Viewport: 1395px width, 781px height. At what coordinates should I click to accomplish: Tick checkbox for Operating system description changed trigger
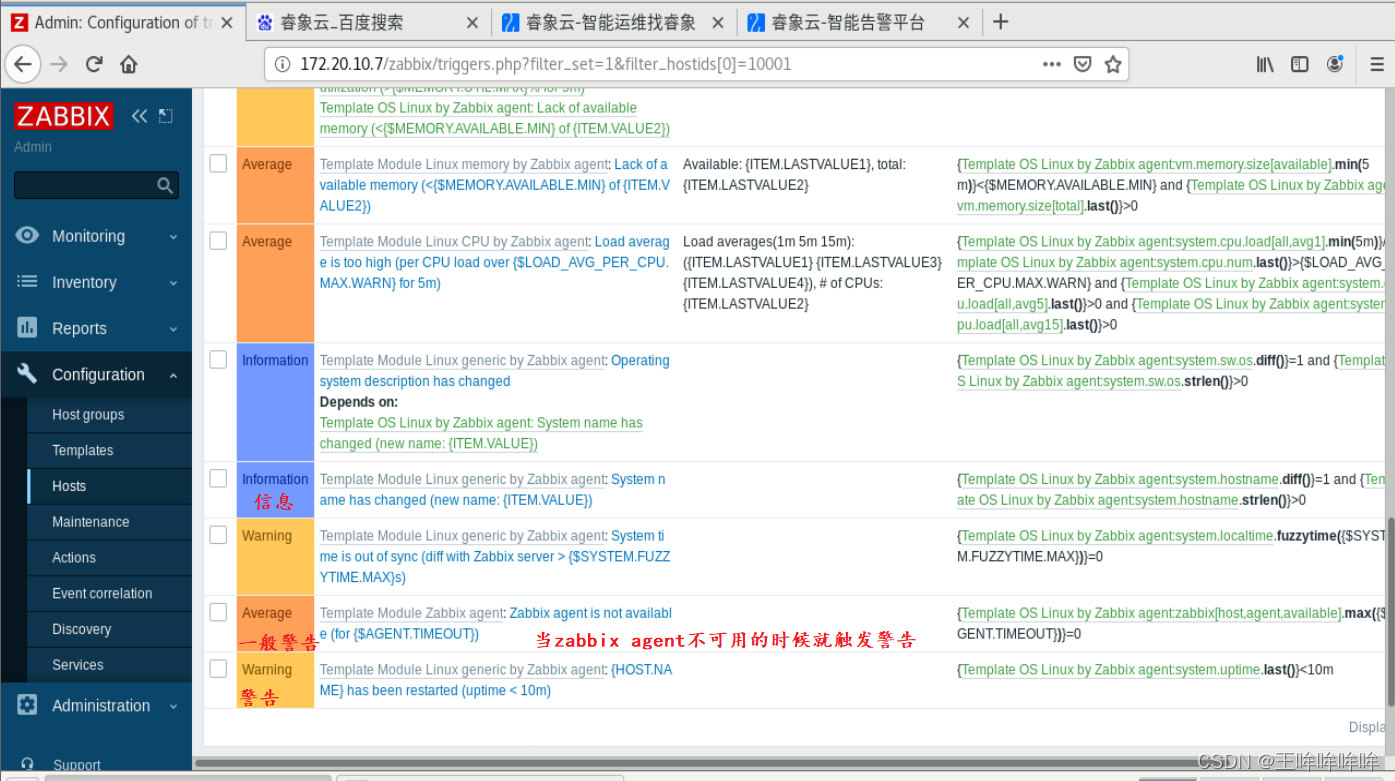pyautogui.click(x=218, y=359)
